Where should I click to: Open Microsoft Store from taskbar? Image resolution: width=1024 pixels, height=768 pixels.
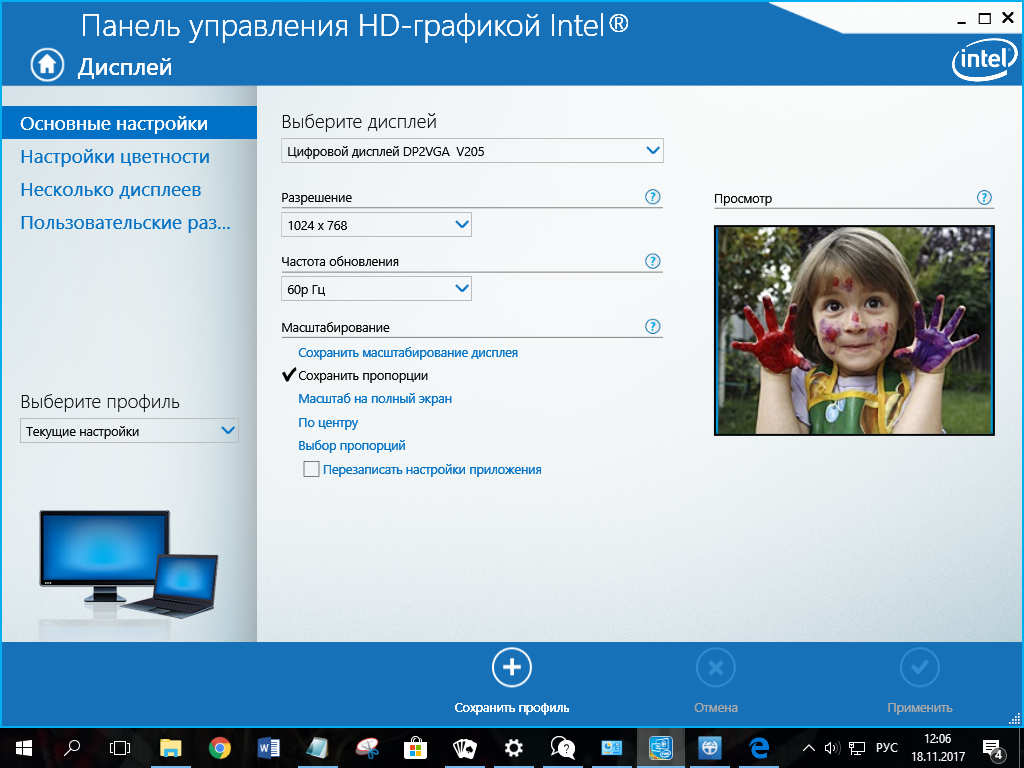coord(415,748)
